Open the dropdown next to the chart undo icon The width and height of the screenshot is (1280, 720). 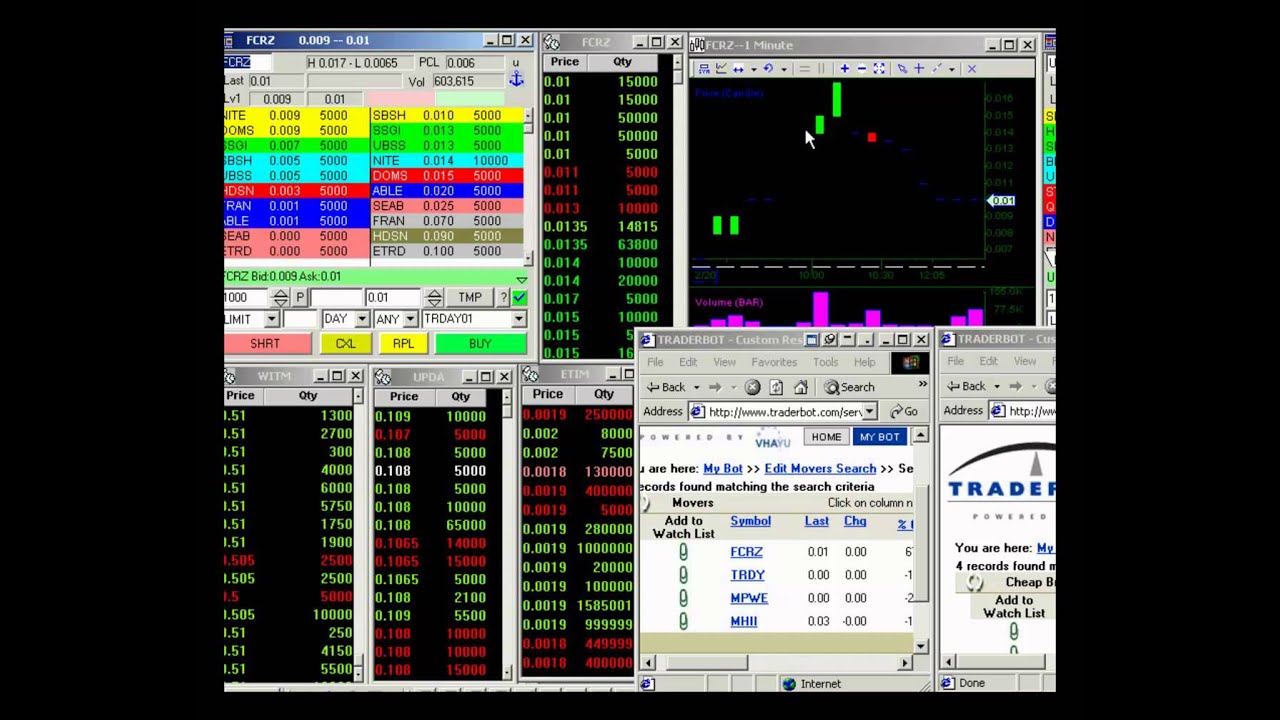784,69
